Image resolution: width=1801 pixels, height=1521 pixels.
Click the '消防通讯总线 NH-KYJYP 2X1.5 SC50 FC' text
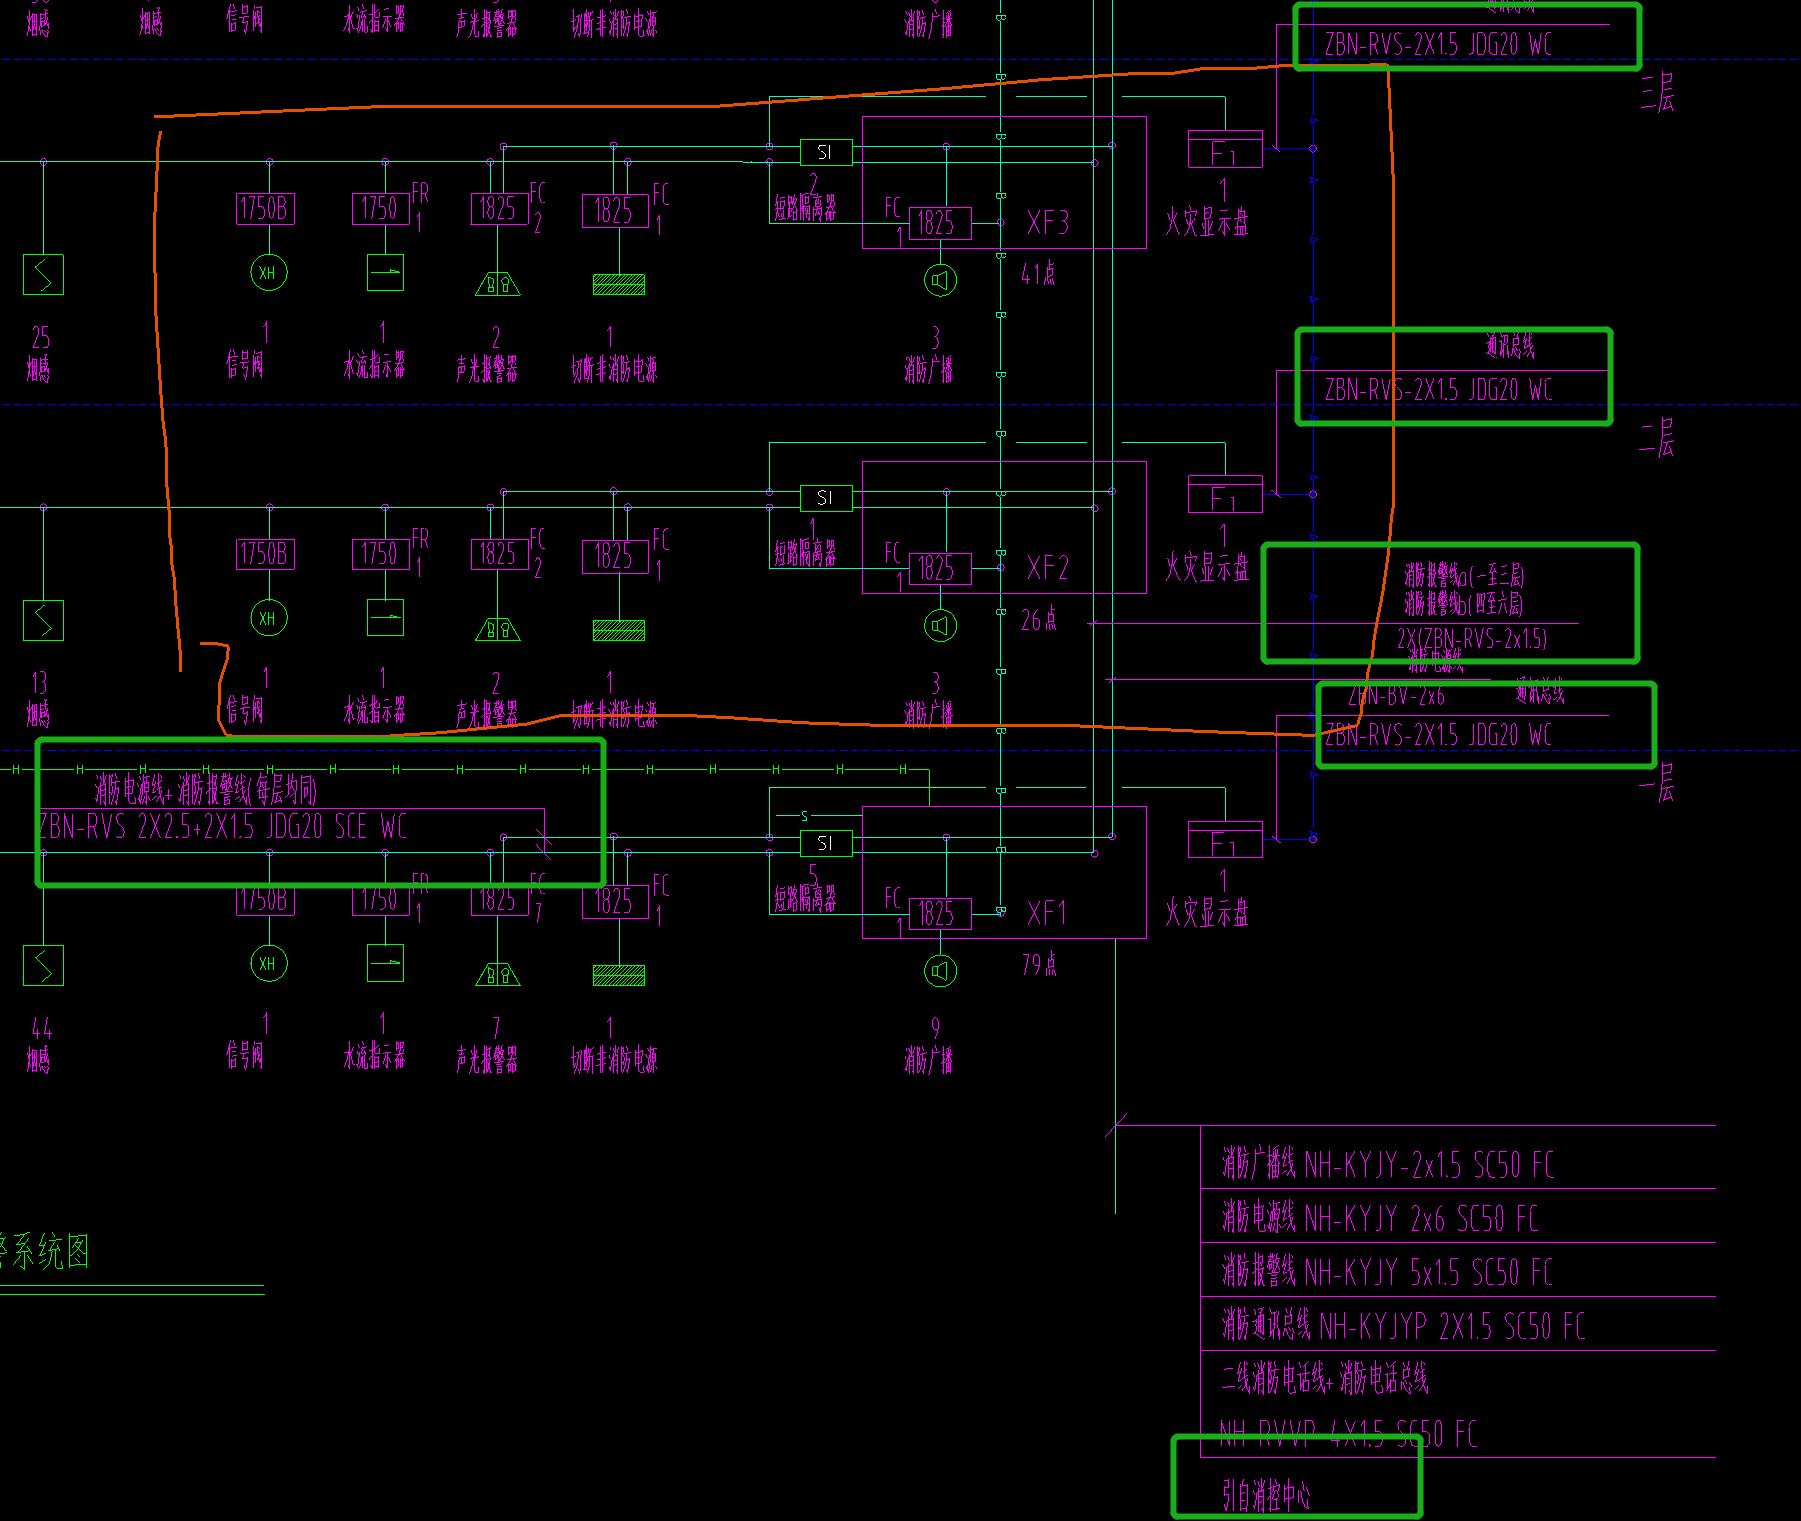click(x=1404, y=1326)
